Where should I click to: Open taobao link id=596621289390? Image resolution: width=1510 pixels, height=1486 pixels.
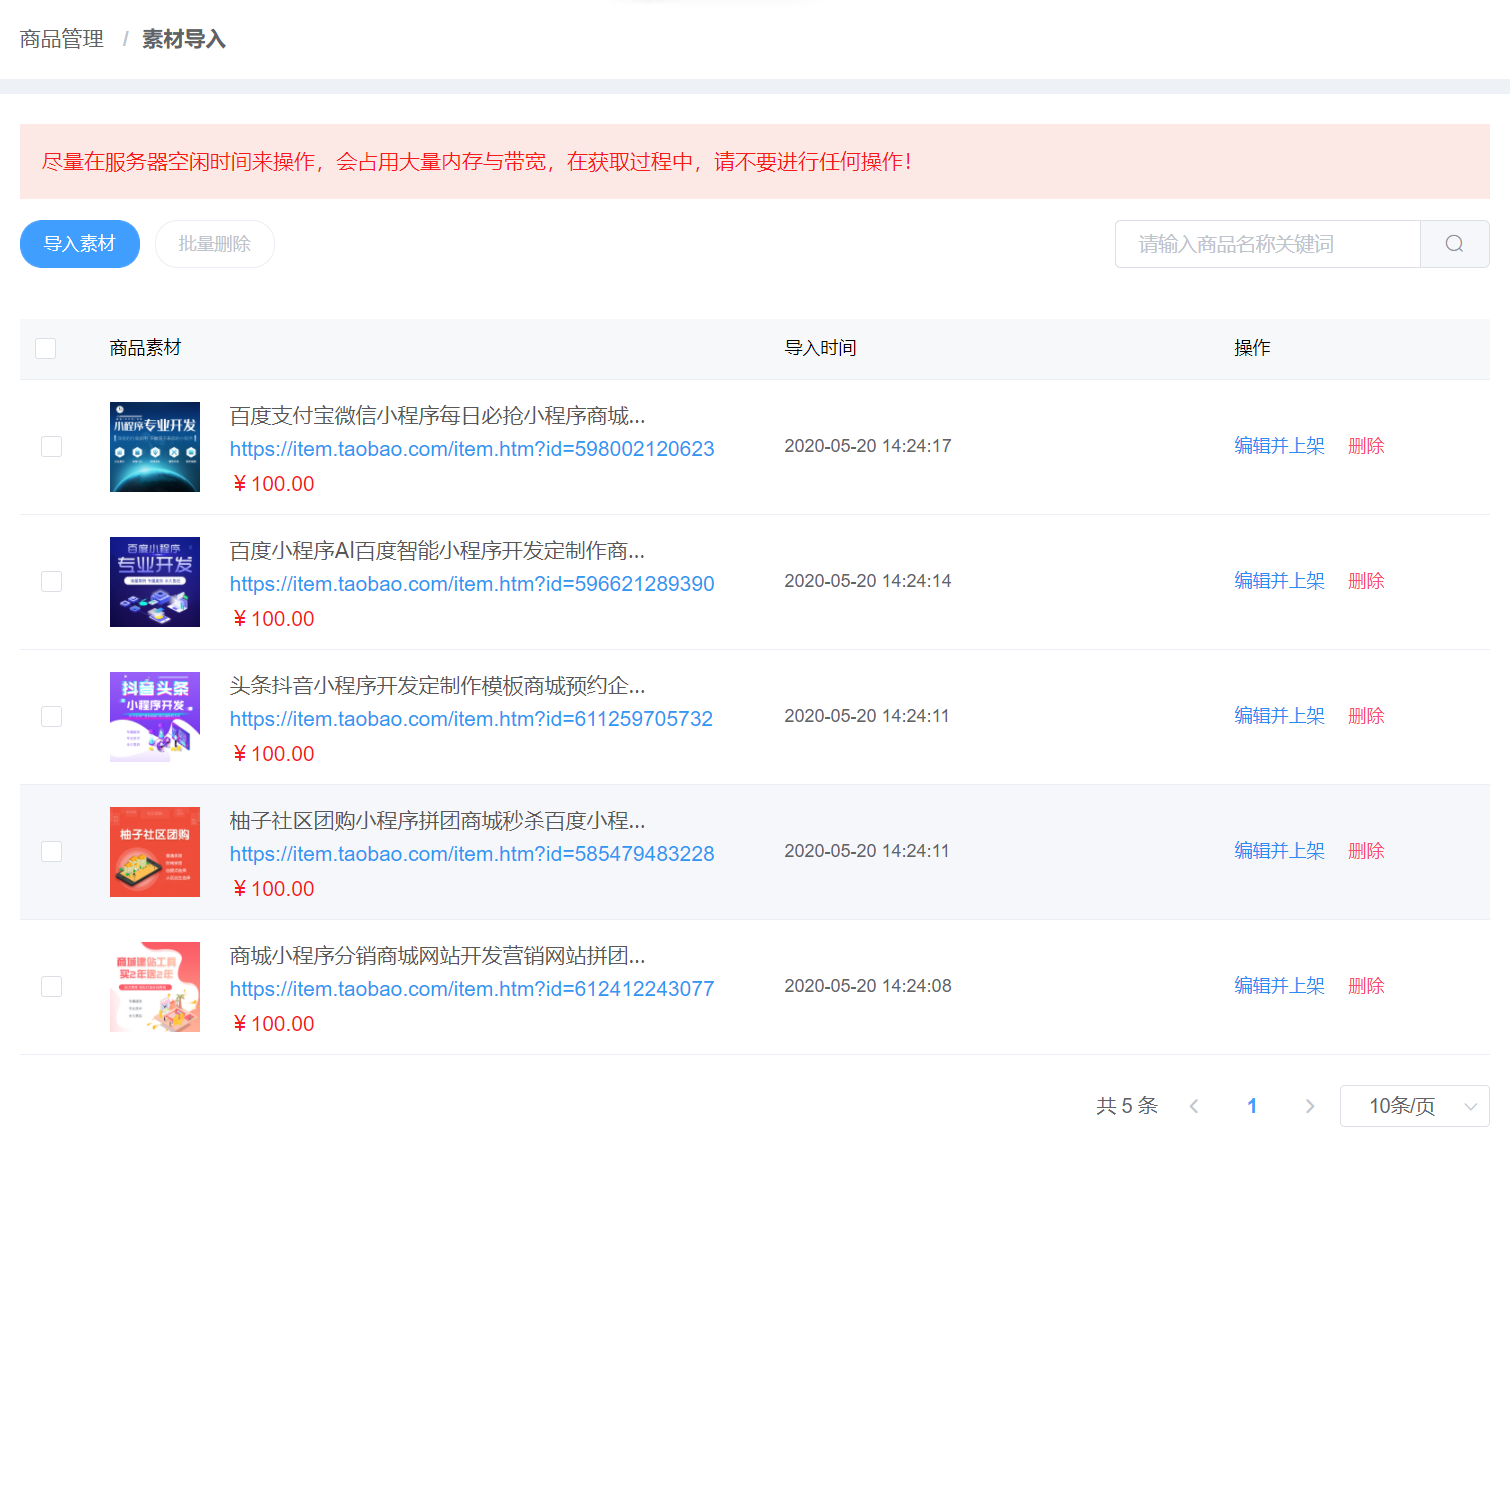[x=472, y=584]
